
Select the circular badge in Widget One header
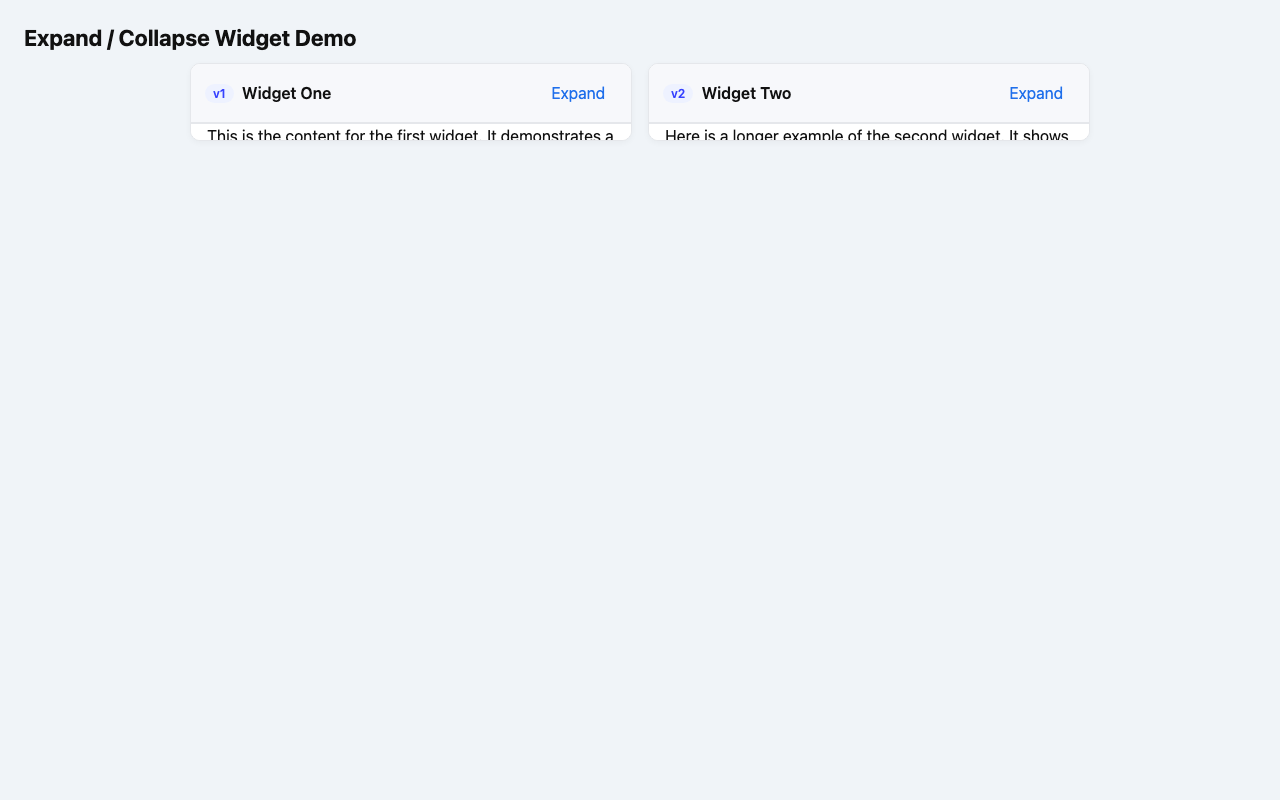pyautogui.click(x=219, y=93)
